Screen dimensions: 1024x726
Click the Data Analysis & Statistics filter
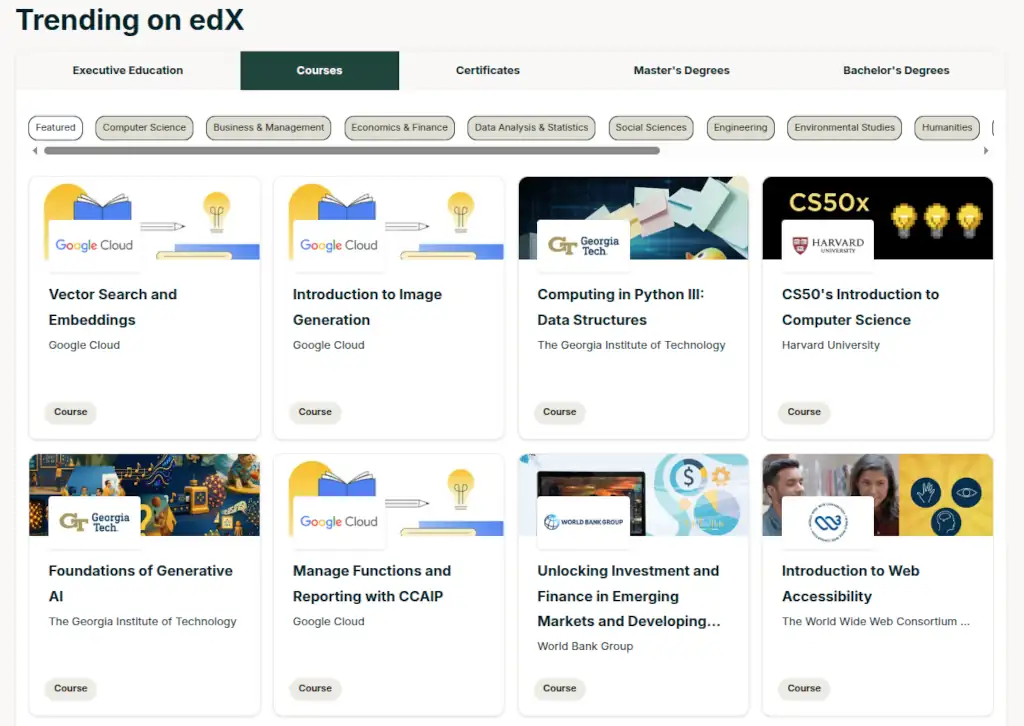532,127
